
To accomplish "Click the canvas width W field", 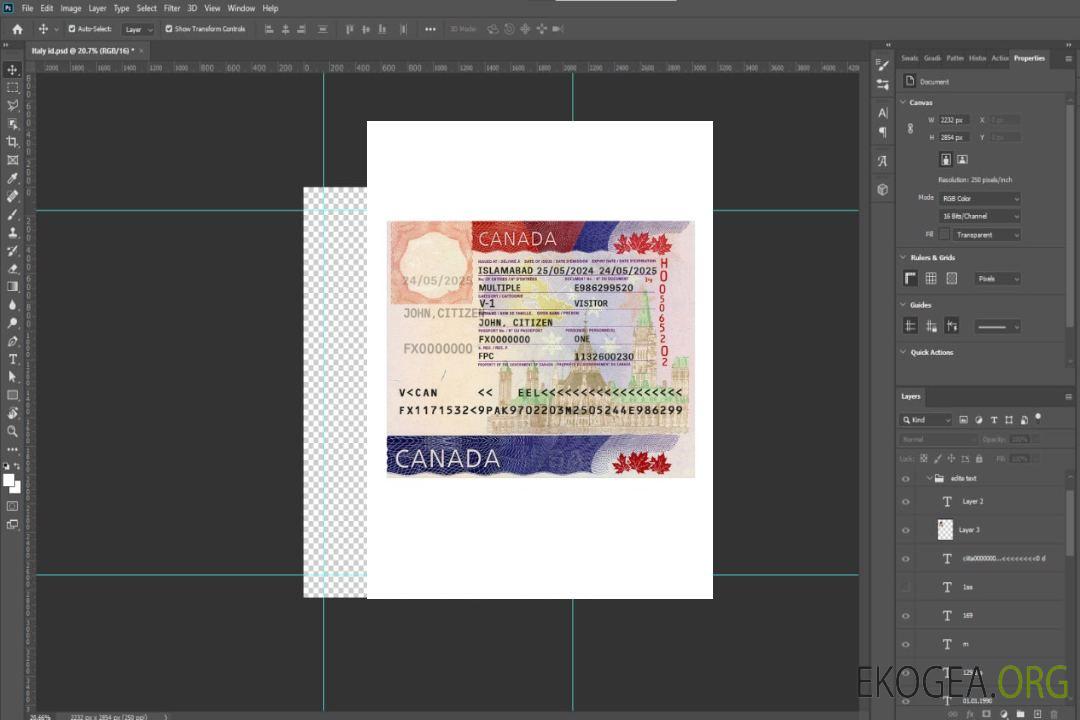I will coord(954,120).
